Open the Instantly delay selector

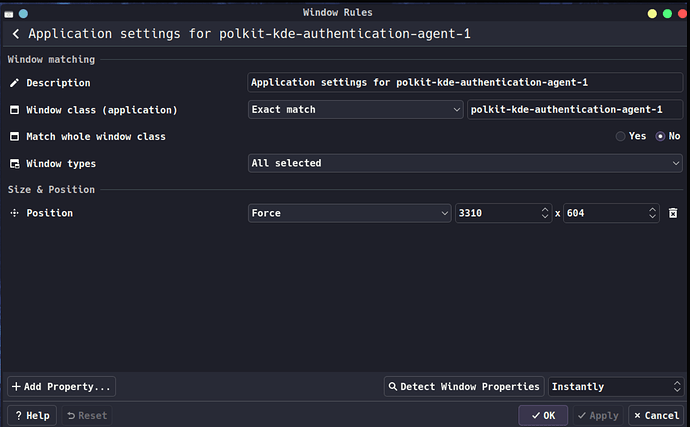point(615,386)
